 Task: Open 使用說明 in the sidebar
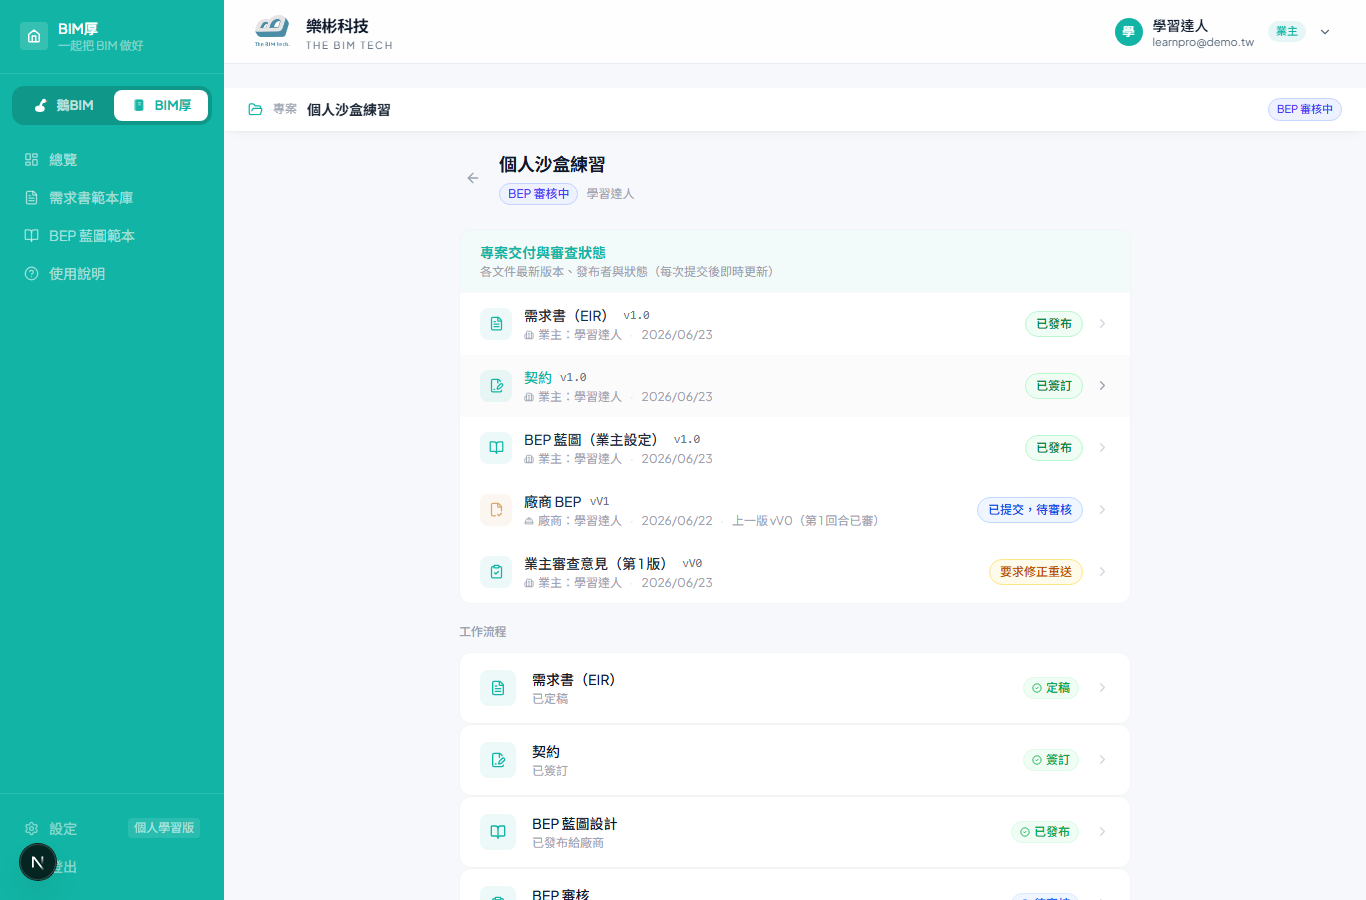click(x=112, y=274)
